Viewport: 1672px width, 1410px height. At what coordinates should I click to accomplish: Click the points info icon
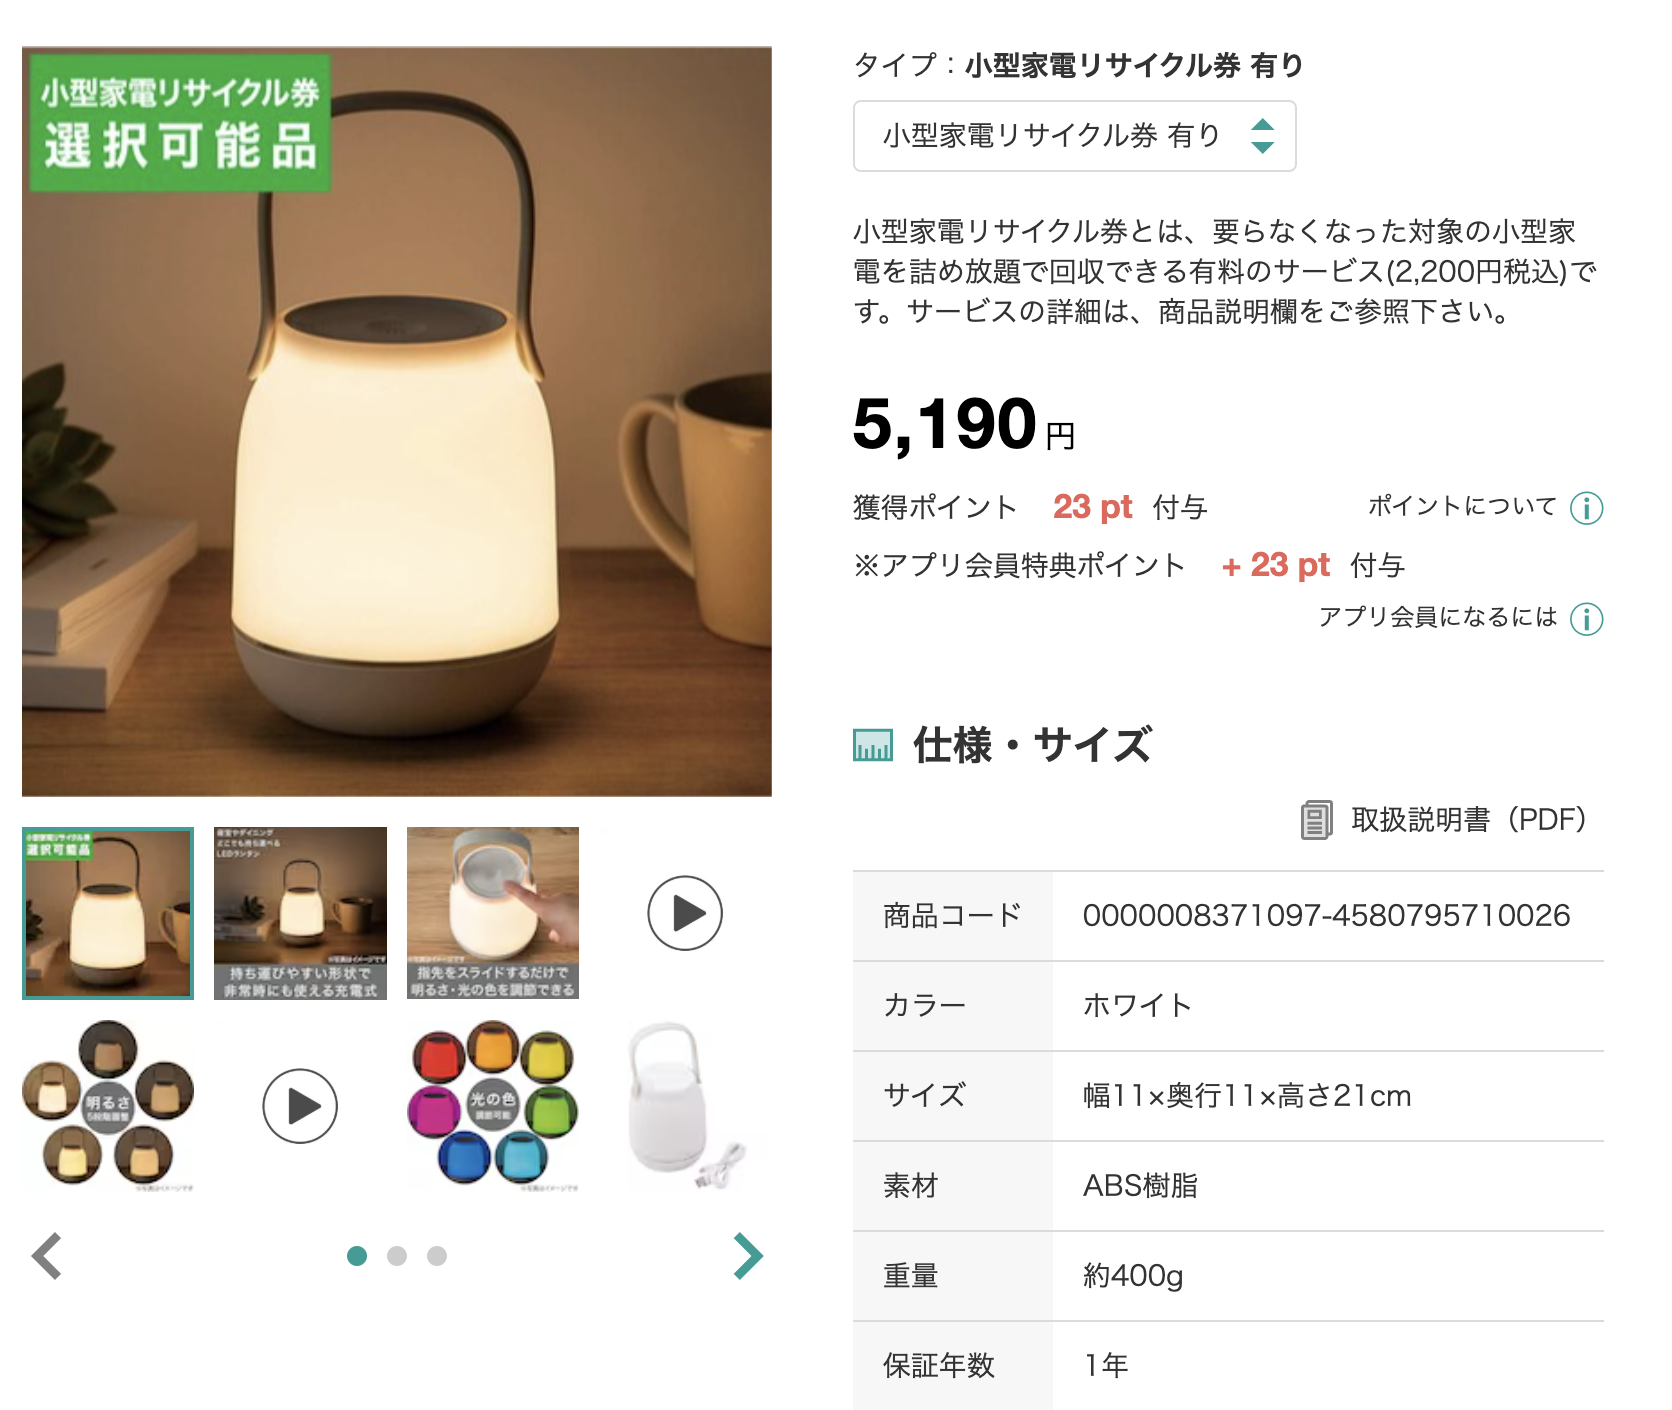pyautogui.click(x=1586, y=508)
